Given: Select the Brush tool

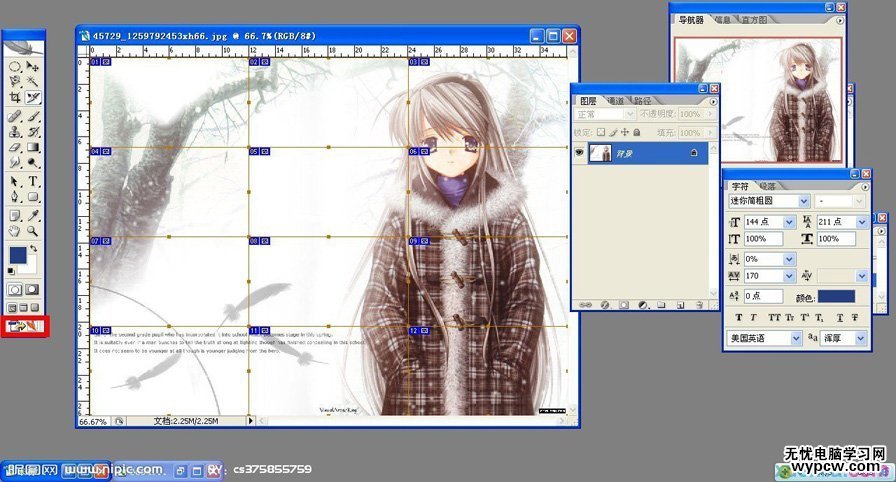Looking at the screenshot, I should pos(33,117).
